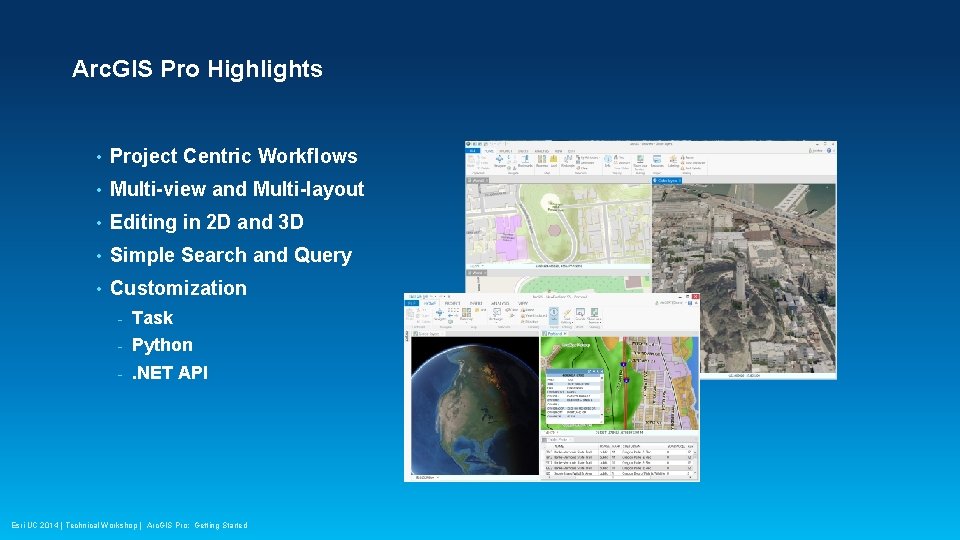Click the ".NET API" sub-bullet
The image size is (960, 540).
point(170,372)
